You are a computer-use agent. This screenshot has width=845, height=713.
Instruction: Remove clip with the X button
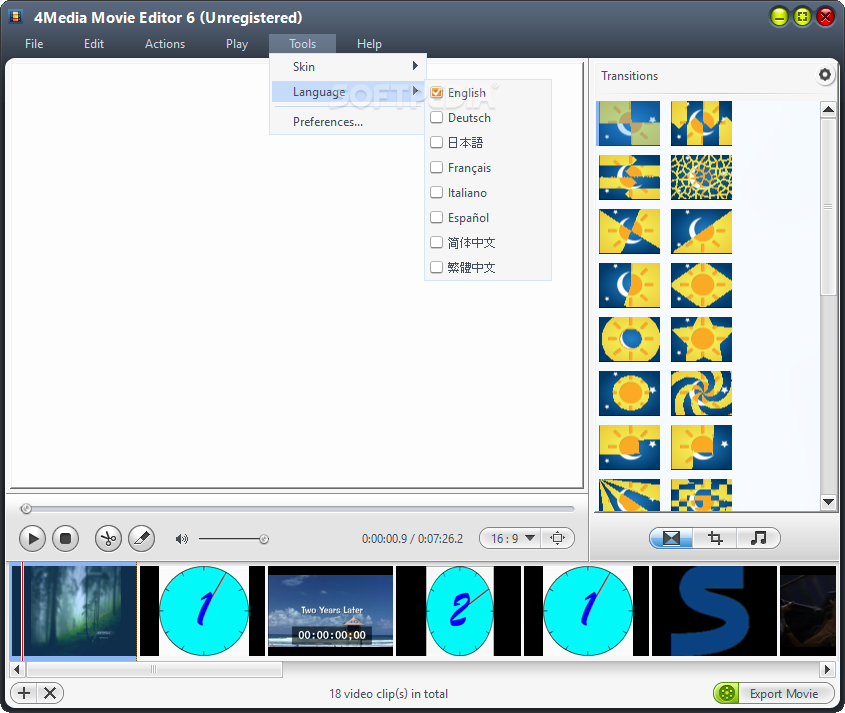pos(50,693)
